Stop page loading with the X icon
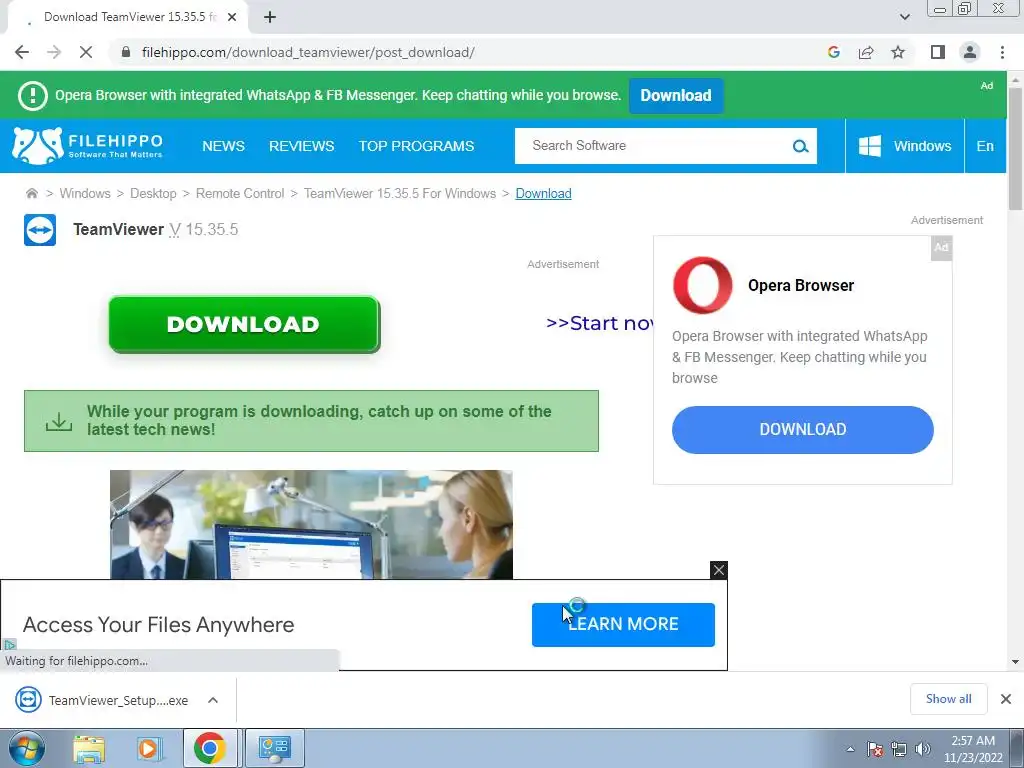Viewport: 1024px width, 768px height. (x=86, y=52)
